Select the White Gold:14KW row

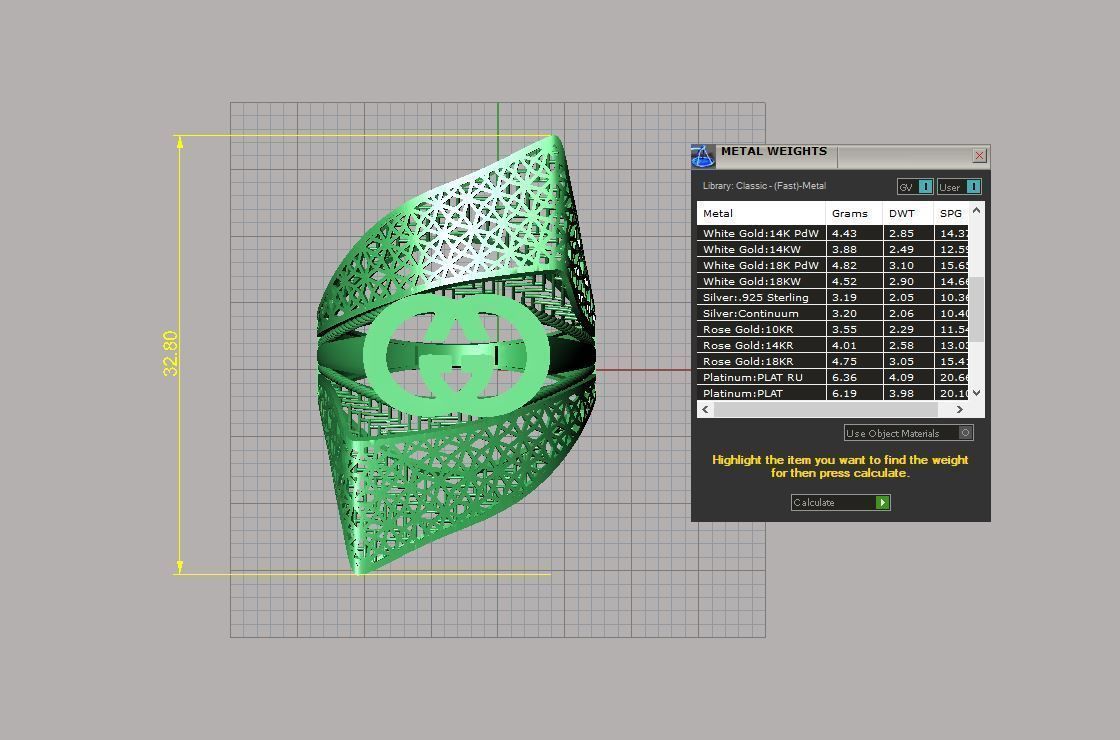[832, 249]
